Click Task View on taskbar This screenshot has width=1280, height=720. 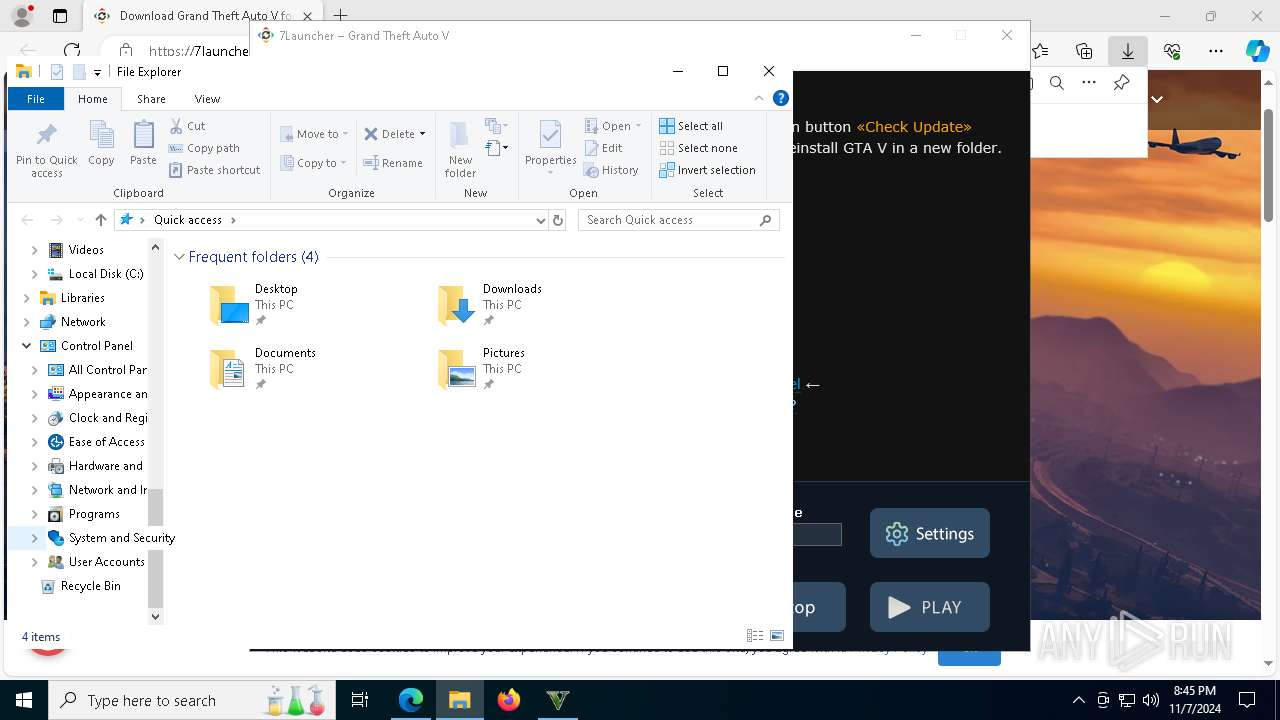coord(360,700)
